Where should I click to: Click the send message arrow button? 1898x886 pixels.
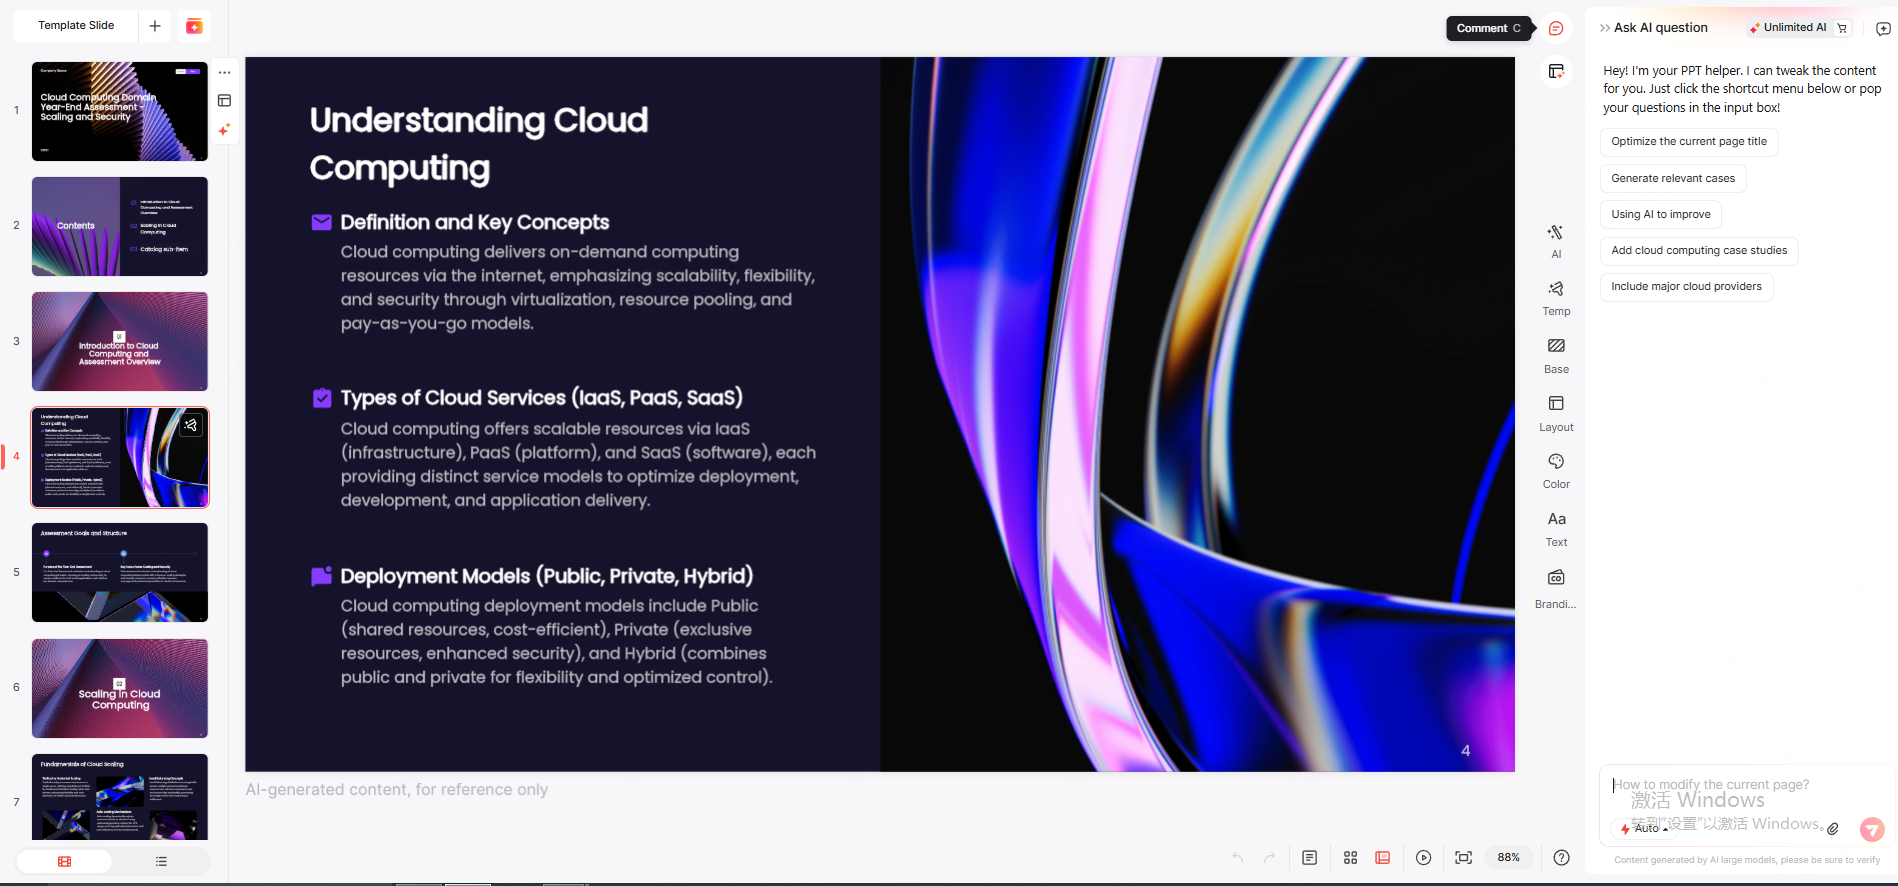point(1872,829)
